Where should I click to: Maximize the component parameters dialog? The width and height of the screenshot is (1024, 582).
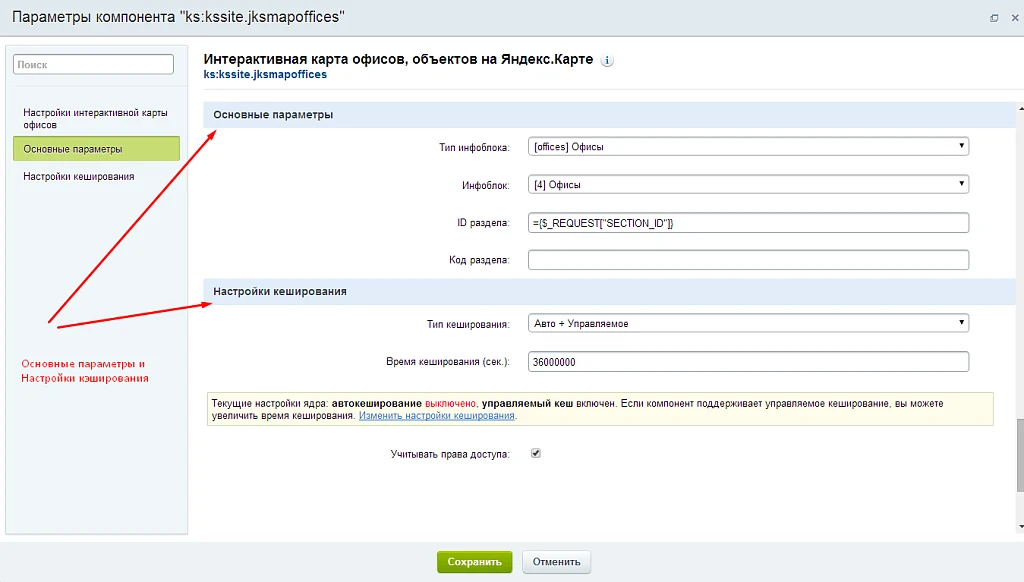click(x=994, y=18)
